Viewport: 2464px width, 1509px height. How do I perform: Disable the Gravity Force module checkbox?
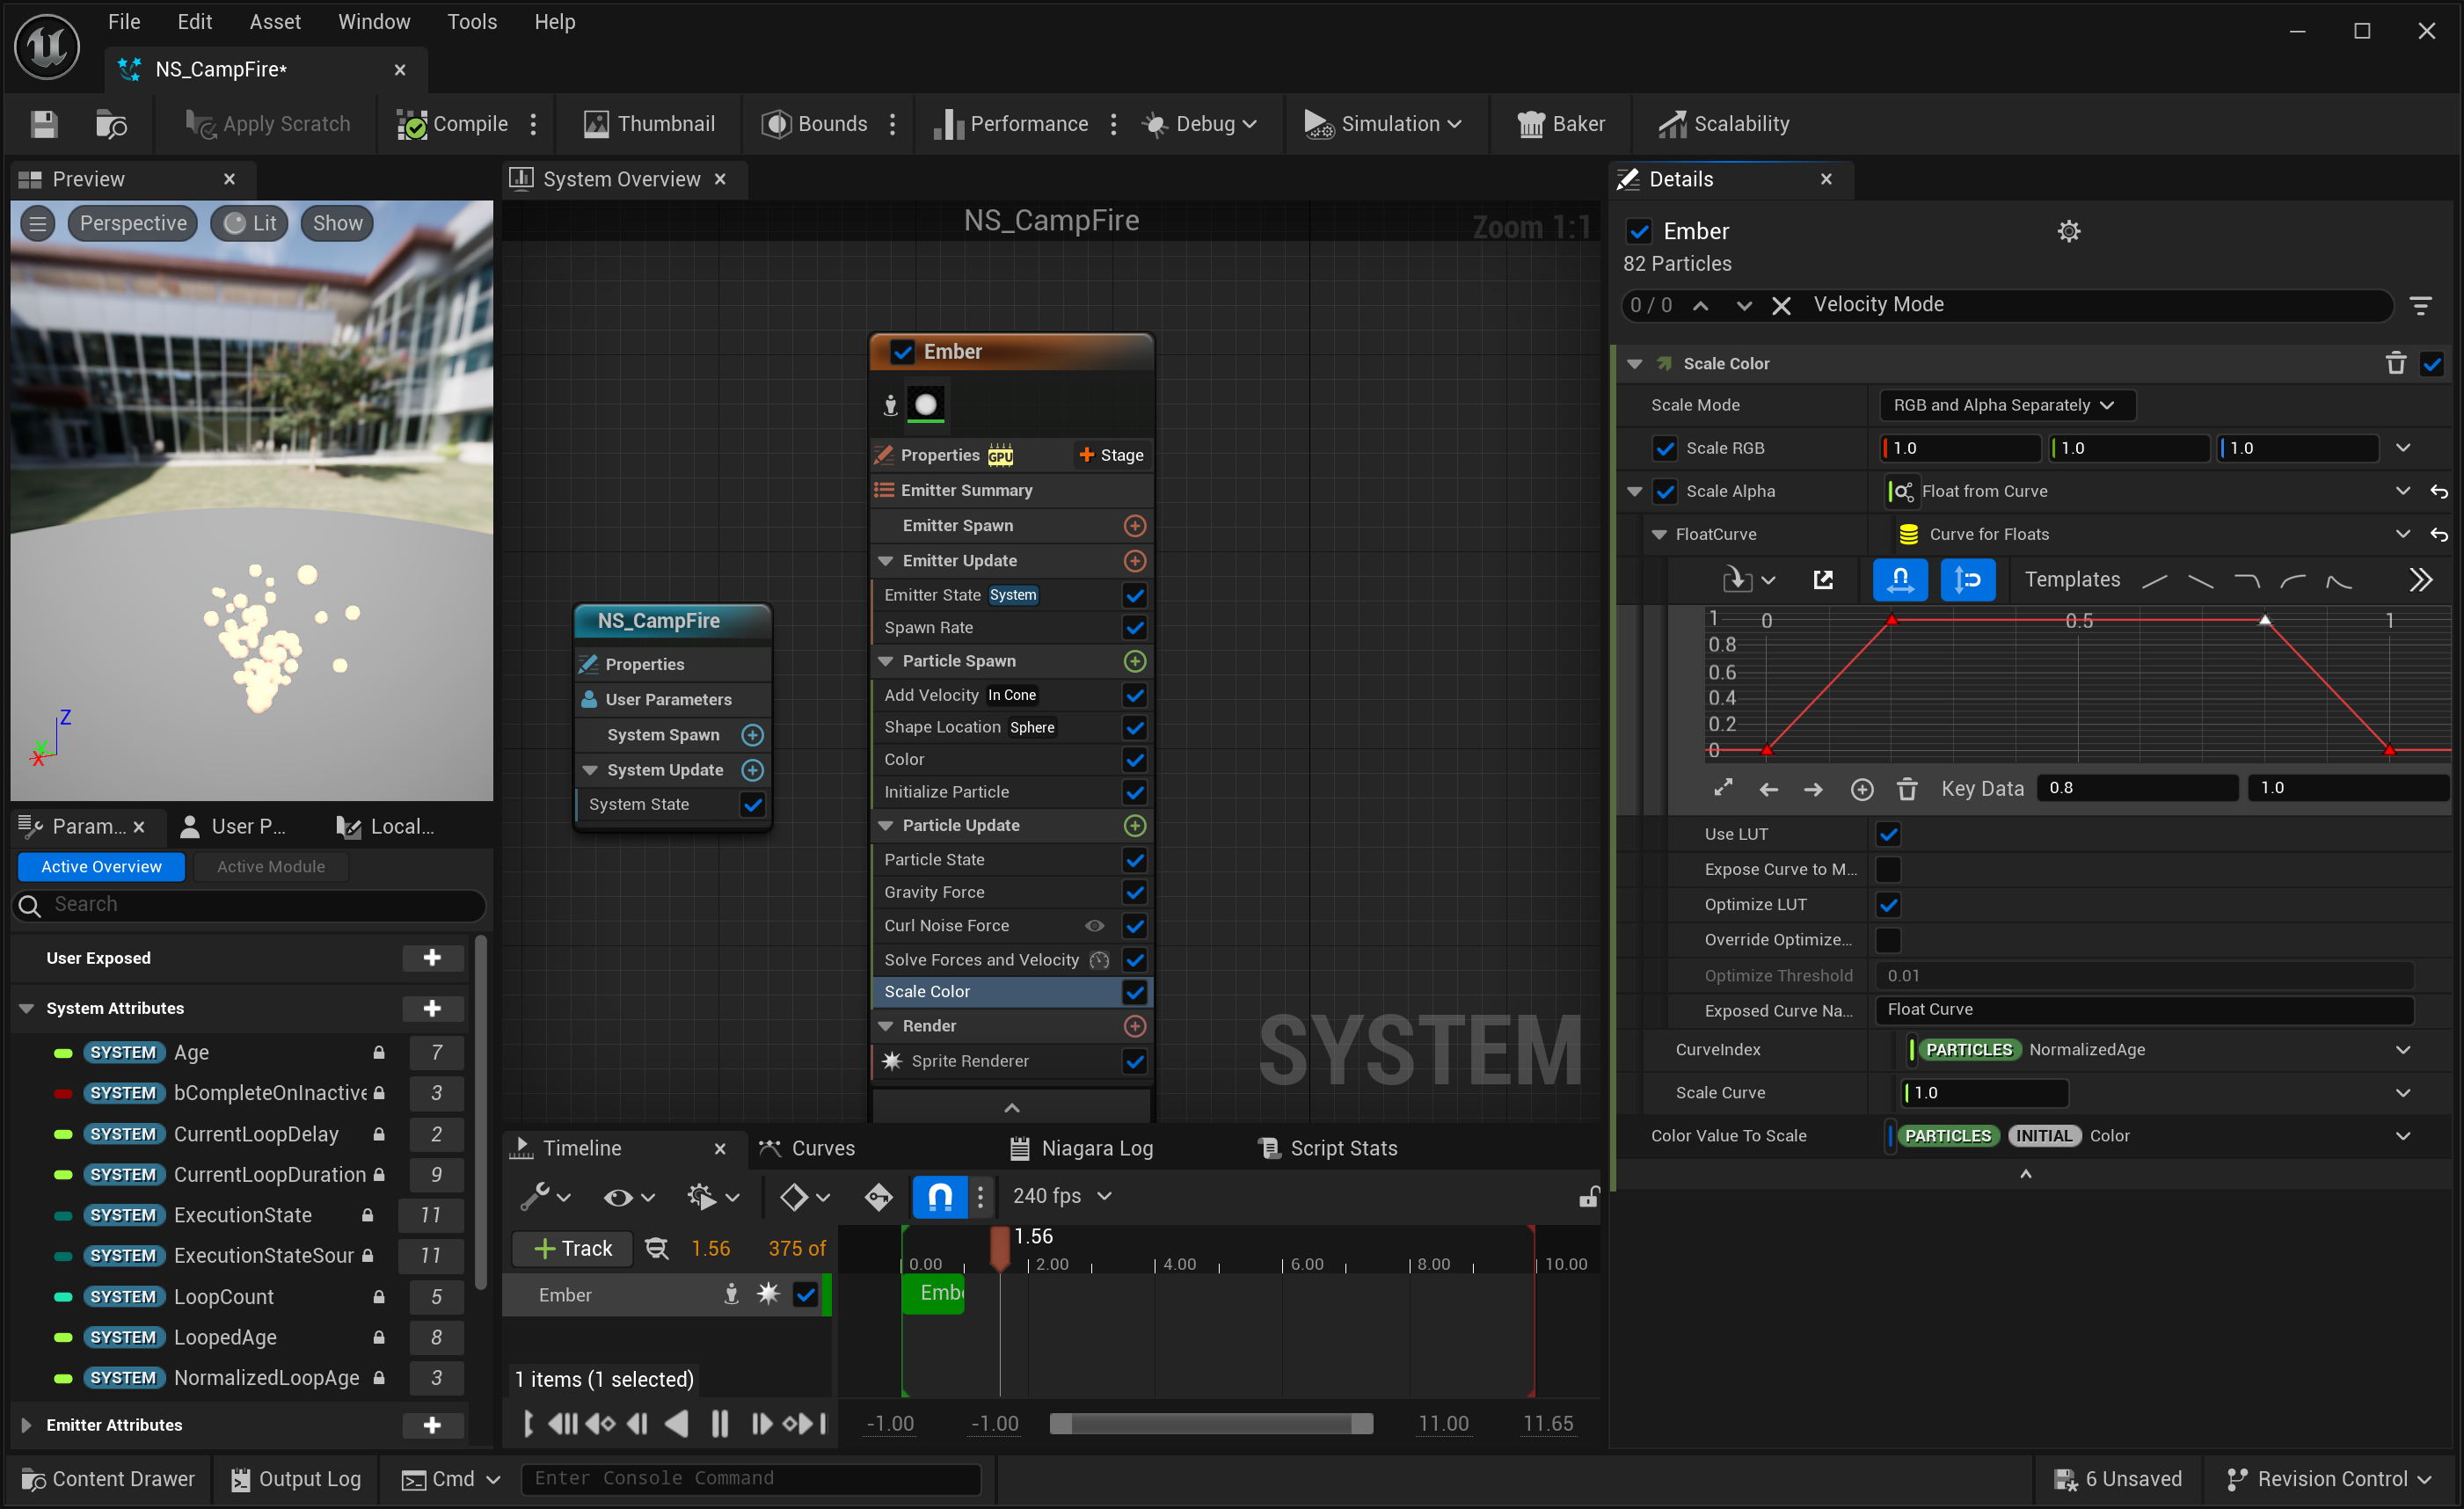pos(1134,892)
